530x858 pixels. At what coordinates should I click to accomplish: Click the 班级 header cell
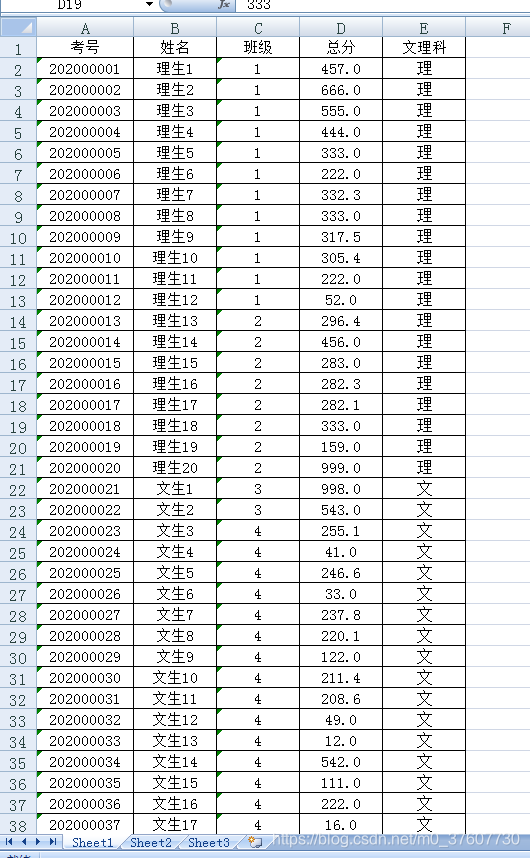[x=258, y=48]
